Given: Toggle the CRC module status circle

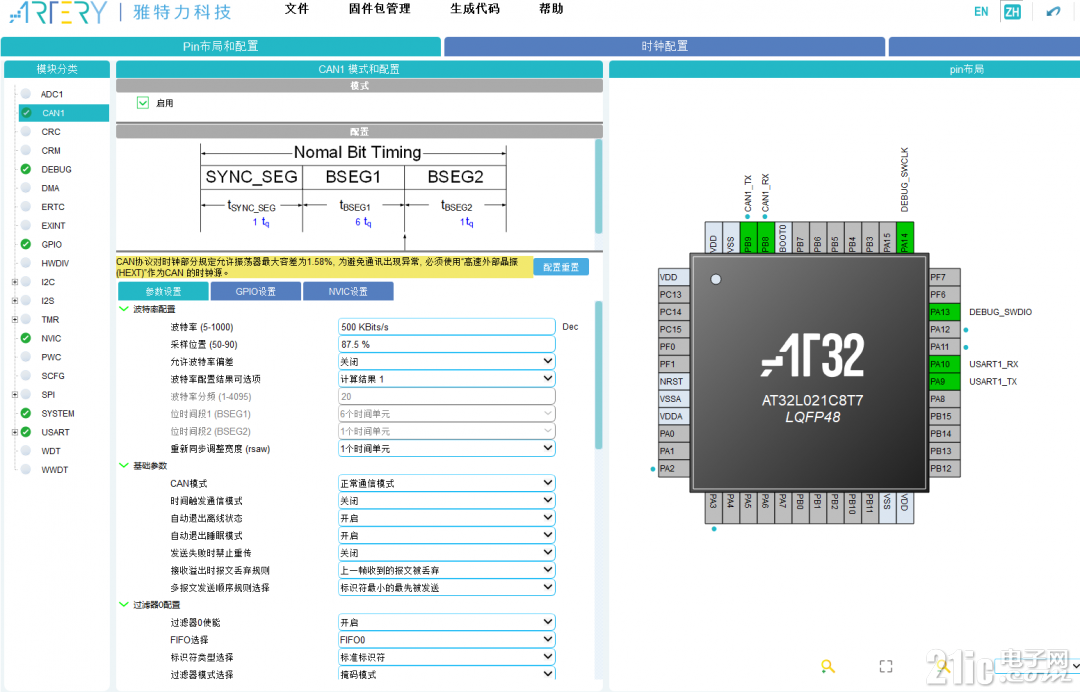Looking at the screenshot, I should tap(25, 132).
